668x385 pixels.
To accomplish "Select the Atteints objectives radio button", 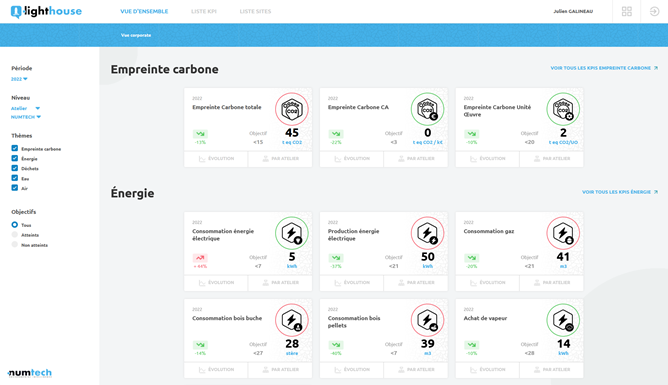I will pyautogui.click(x=14, y=235).
